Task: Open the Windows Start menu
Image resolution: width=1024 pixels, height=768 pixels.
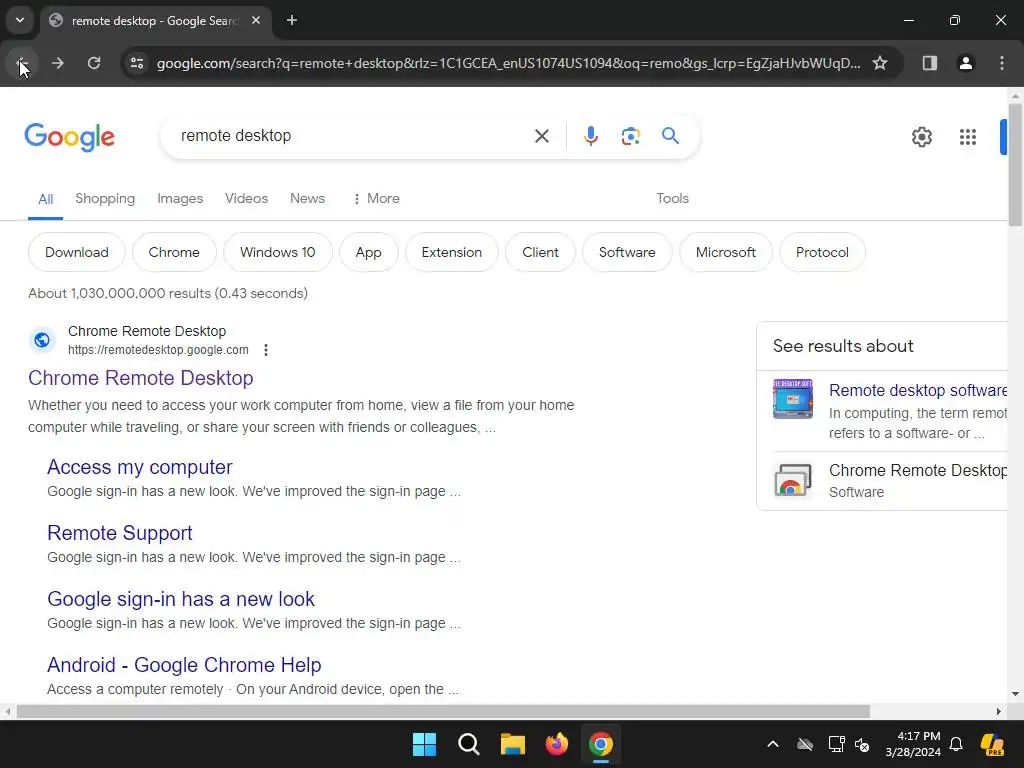Action: [424, 744]
